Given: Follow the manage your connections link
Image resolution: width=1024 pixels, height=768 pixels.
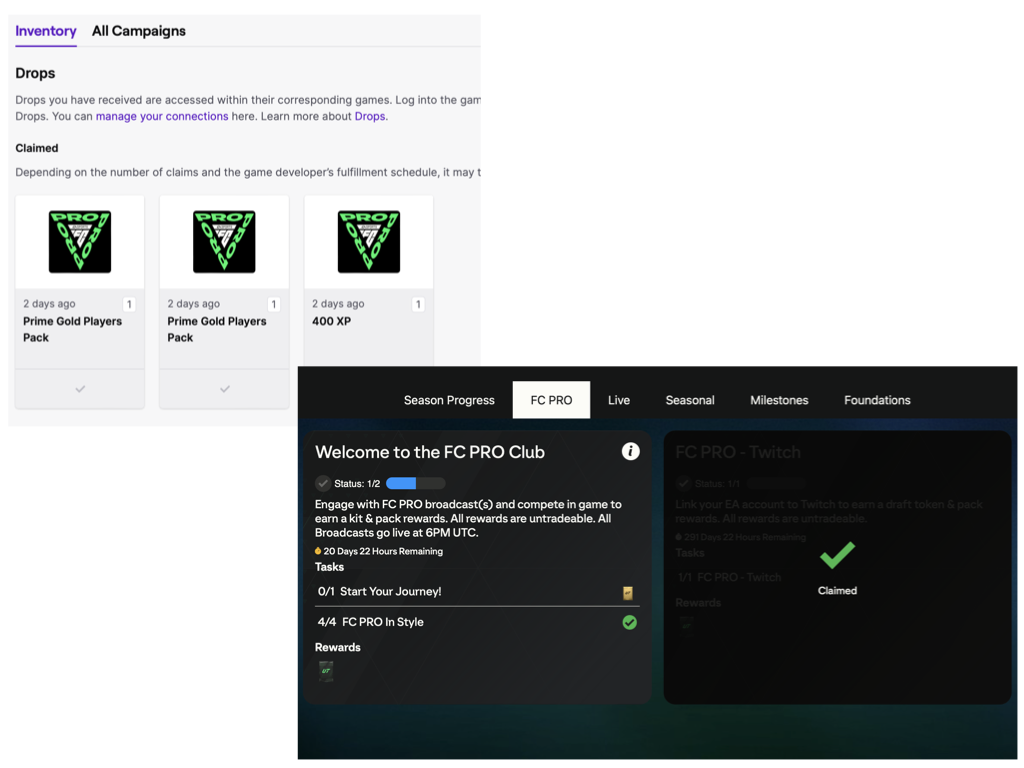Looking at the screenshot, I should click(162, 116).
